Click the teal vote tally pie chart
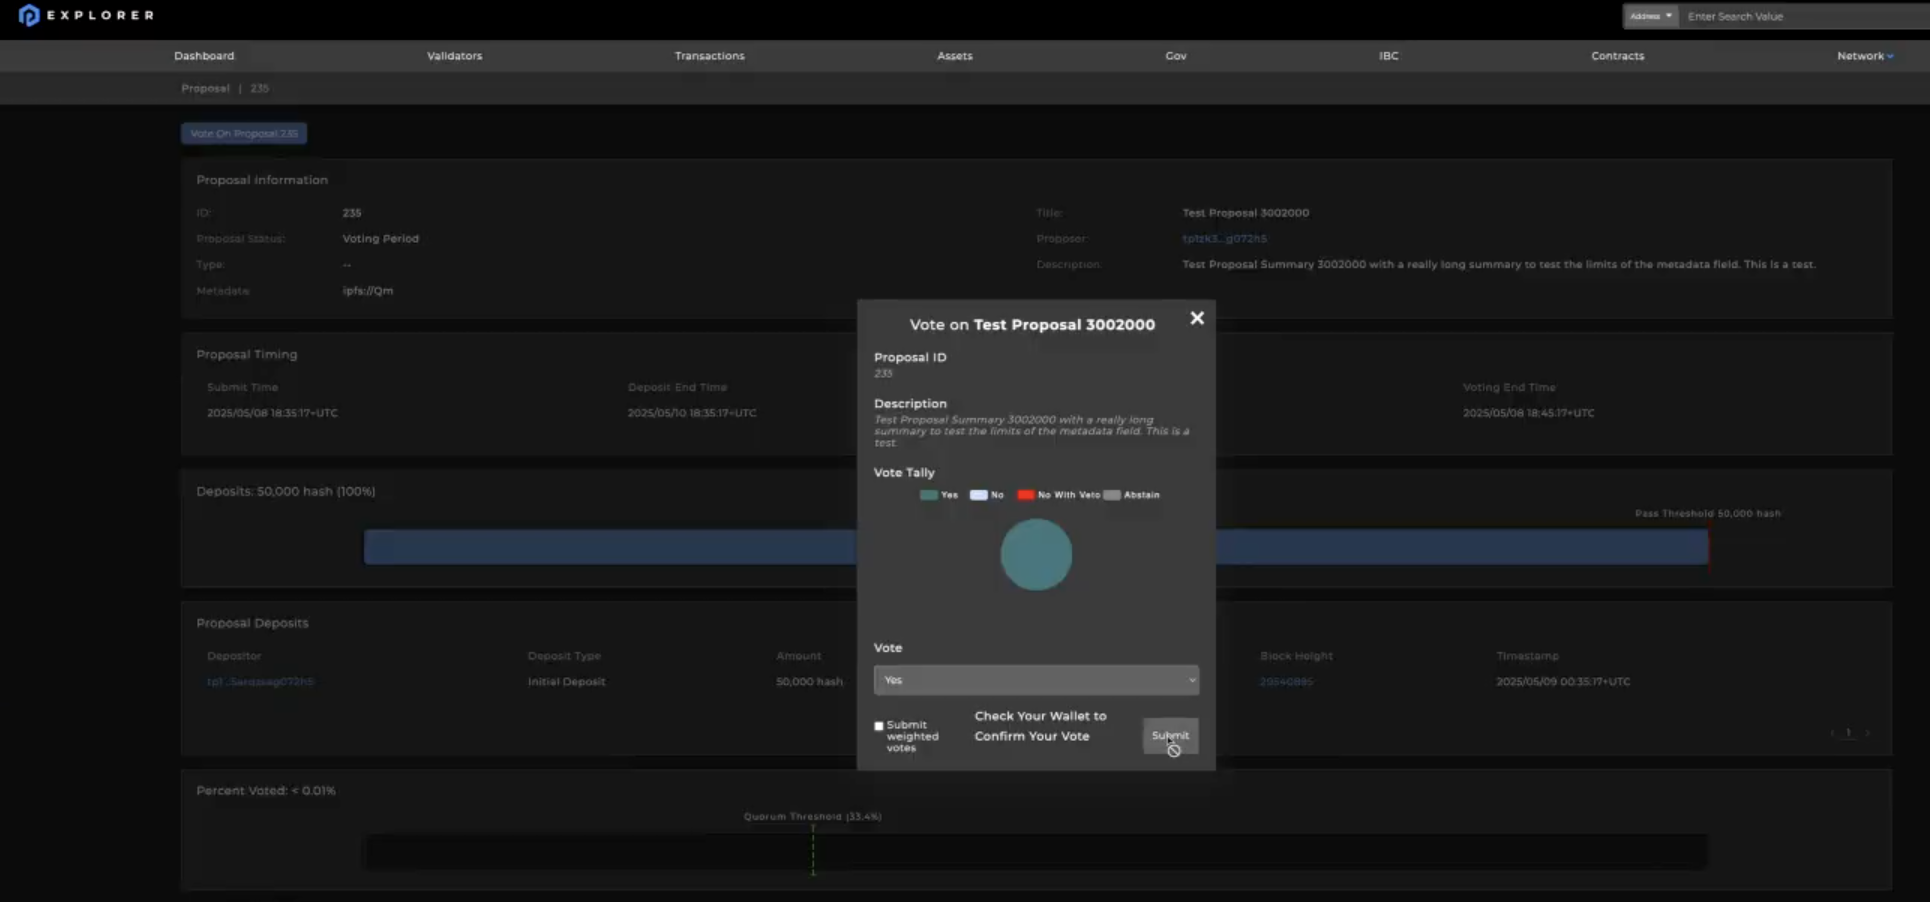This screenshot has width=1930, height=902. [x=1036, y=555]
